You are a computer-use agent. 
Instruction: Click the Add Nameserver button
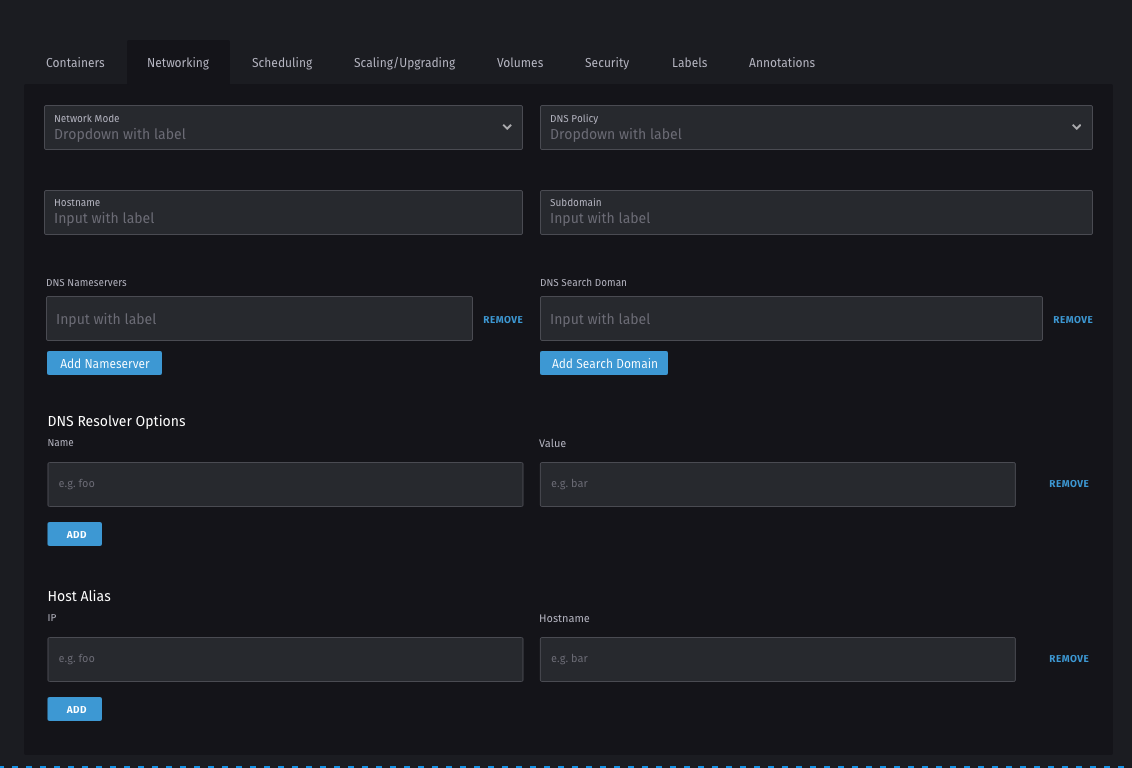104,363
